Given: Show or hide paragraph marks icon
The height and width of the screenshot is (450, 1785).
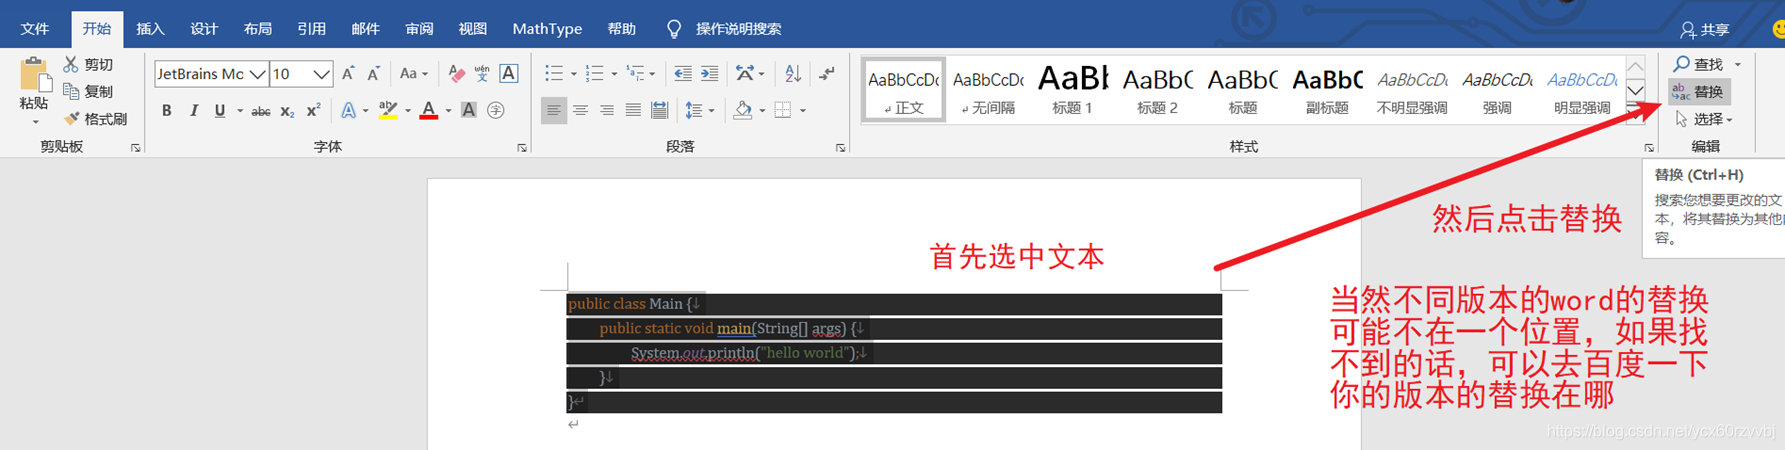Looking at the screenshot, I should (827, 73).
